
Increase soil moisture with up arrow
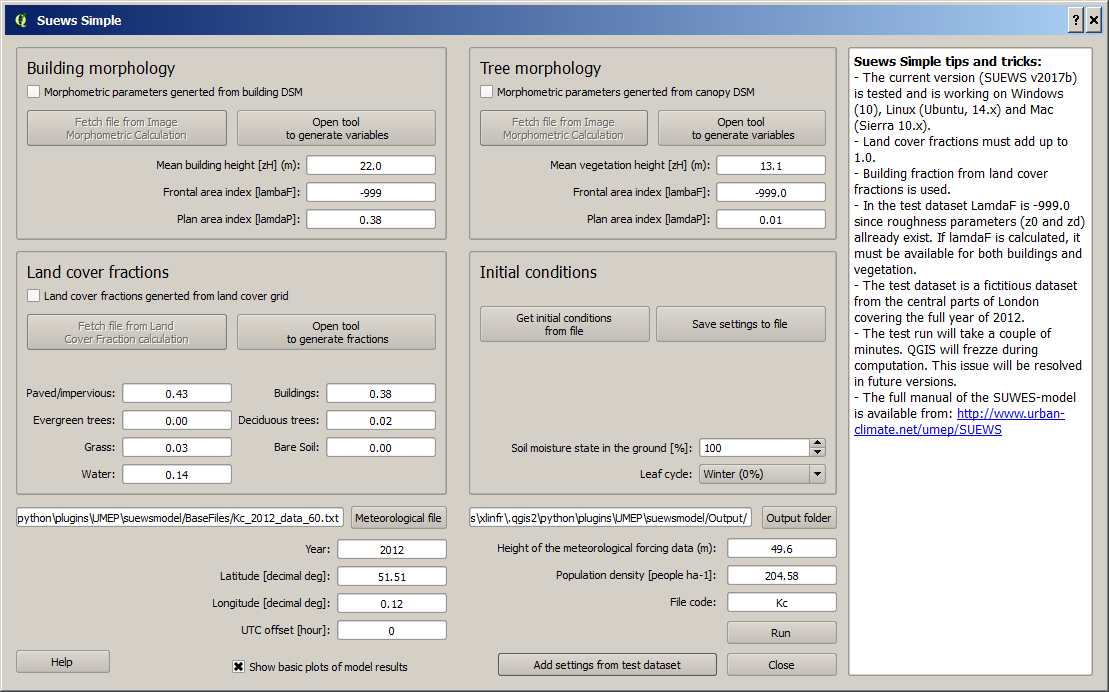click(818, 443)
